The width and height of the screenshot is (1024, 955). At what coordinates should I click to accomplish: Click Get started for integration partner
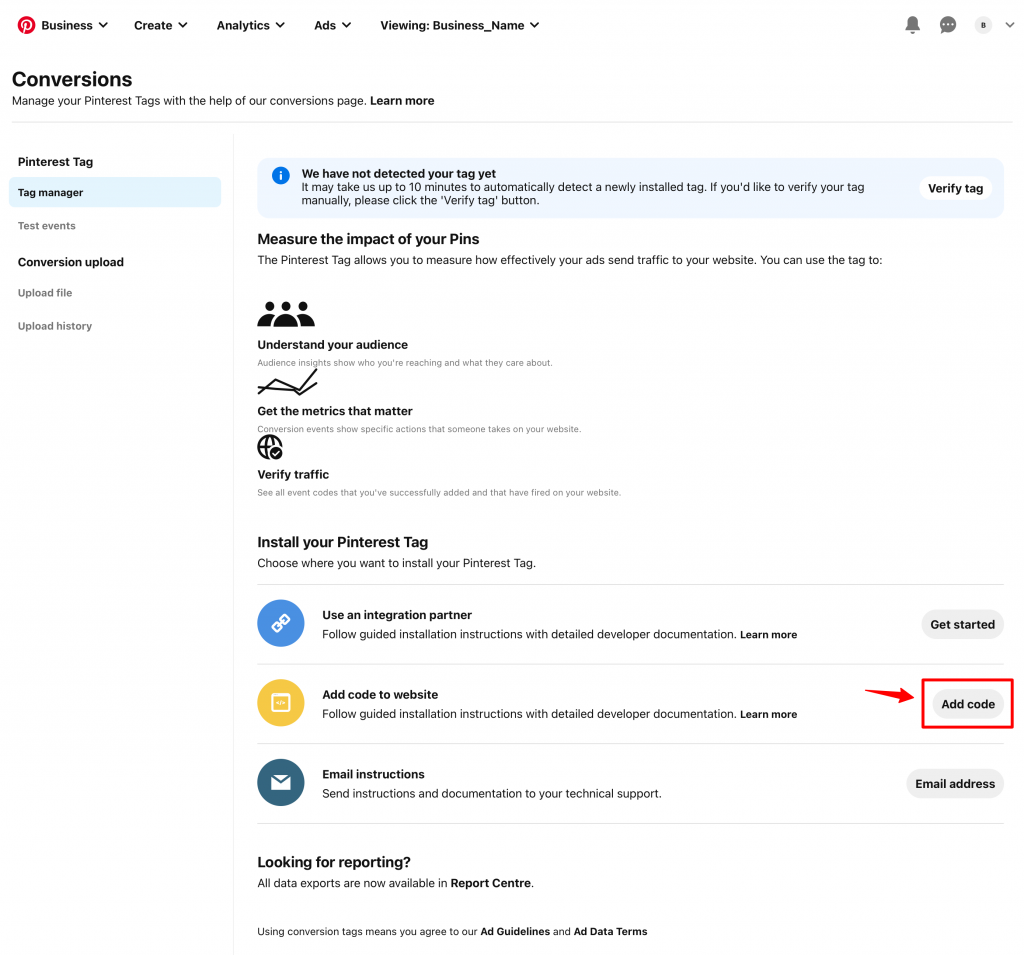[963, 624]
